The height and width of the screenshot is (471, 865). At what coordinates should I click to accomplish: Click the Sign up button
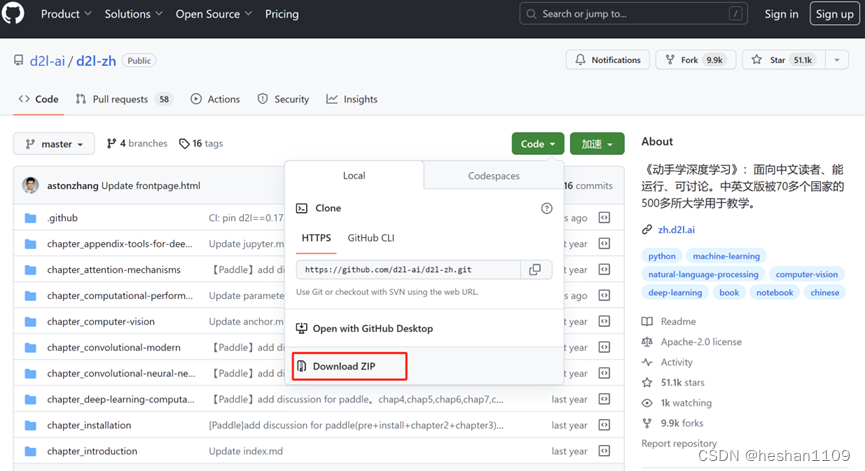(x=834, y=14)
